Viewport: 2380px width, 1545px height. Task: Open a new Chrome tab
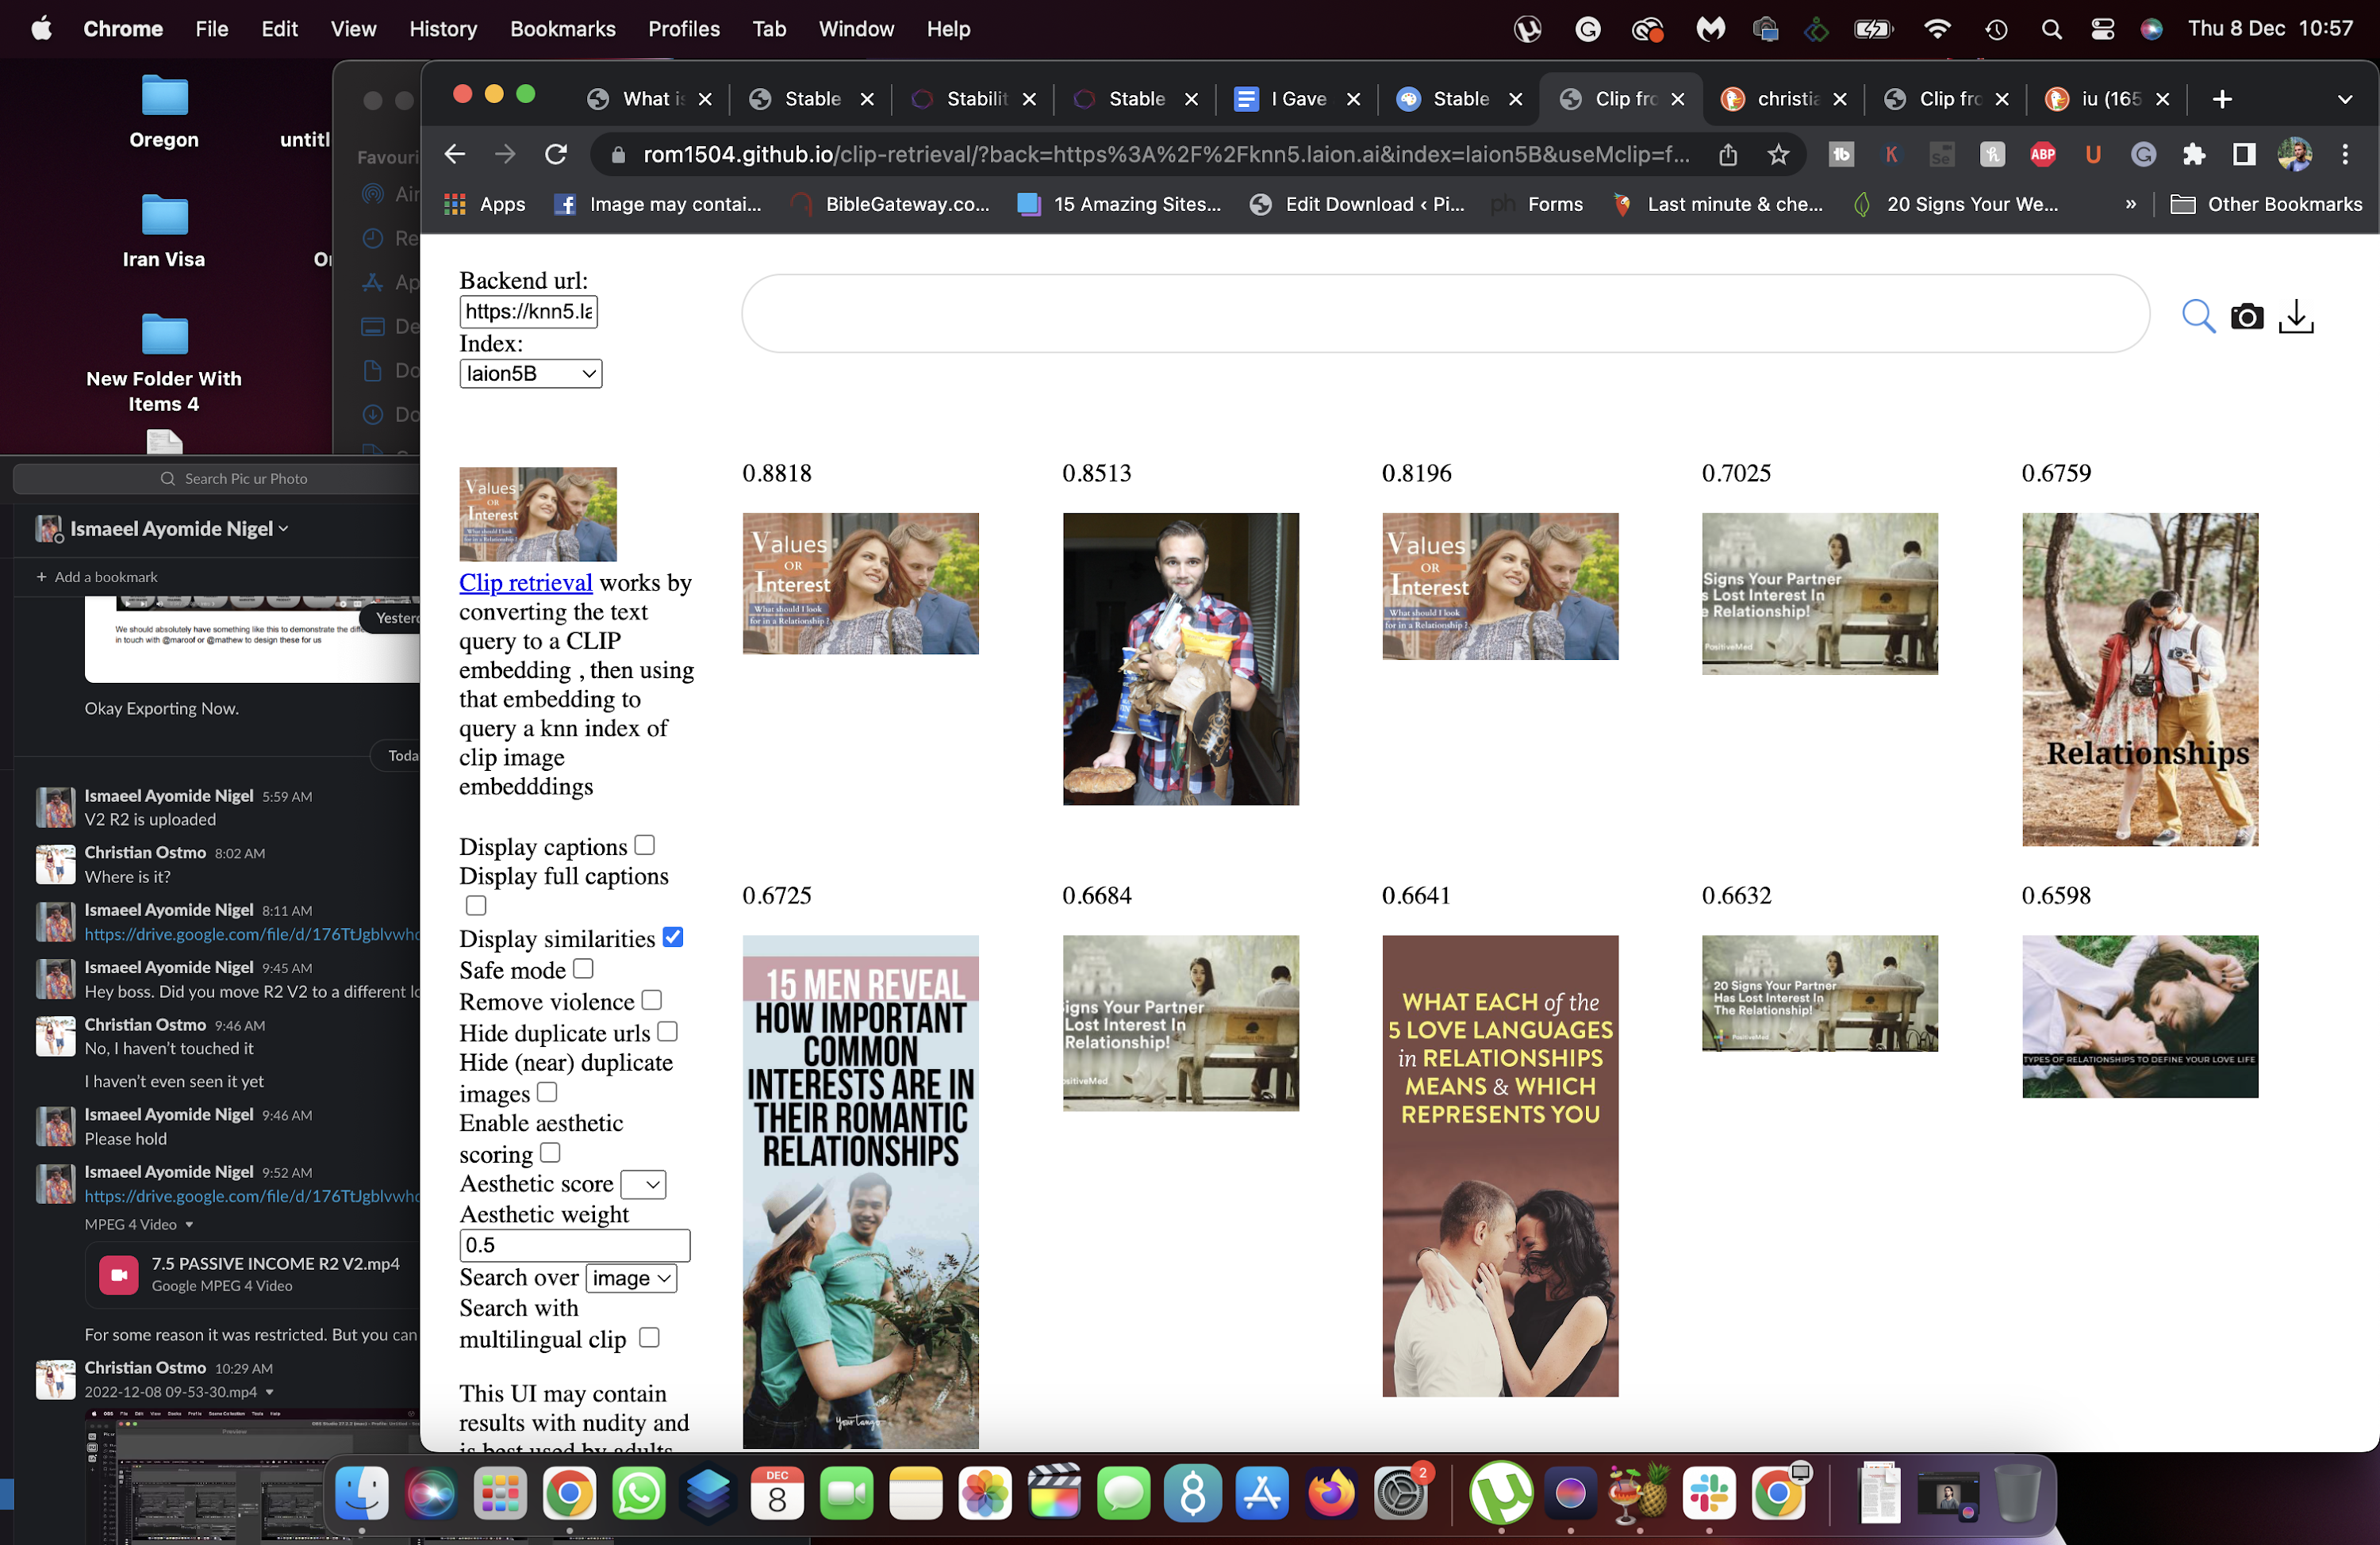[2222, 99]
